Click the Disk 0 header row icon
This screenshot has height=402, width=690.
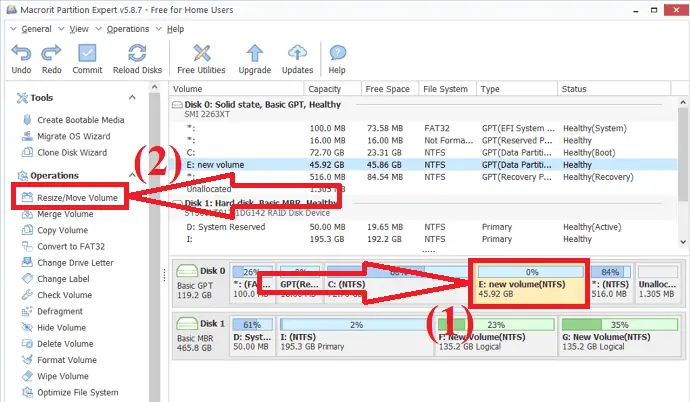pyautogui.click(x=177, y=105)
